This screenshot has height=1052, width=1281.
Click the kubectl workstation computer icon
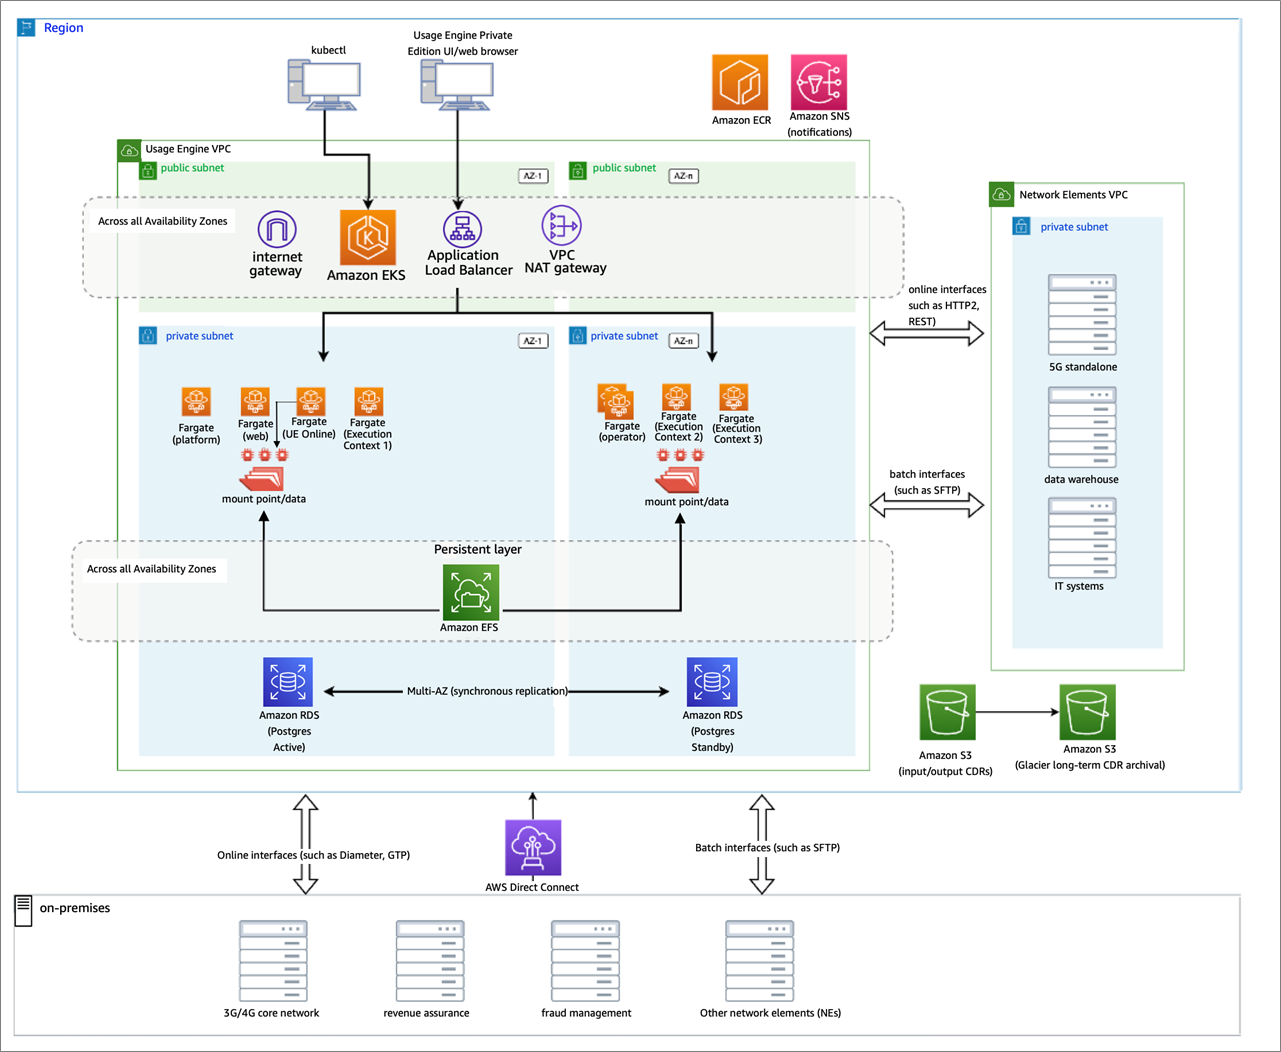[324, 85]
